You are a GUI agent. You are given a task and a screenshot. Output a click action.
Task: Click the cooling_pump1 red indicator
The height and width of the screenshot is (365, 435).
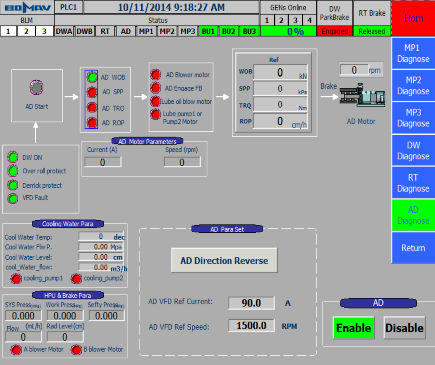pyautogui.click(x=16, y=278)
